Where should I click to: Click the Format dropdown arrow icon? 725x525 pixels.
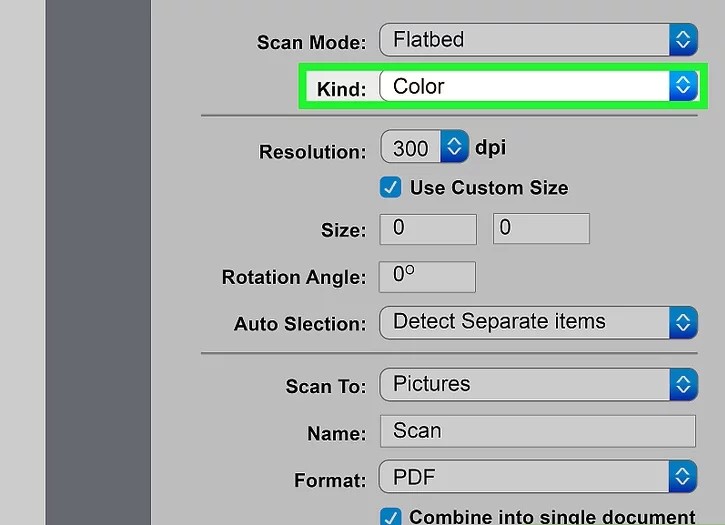683,476
